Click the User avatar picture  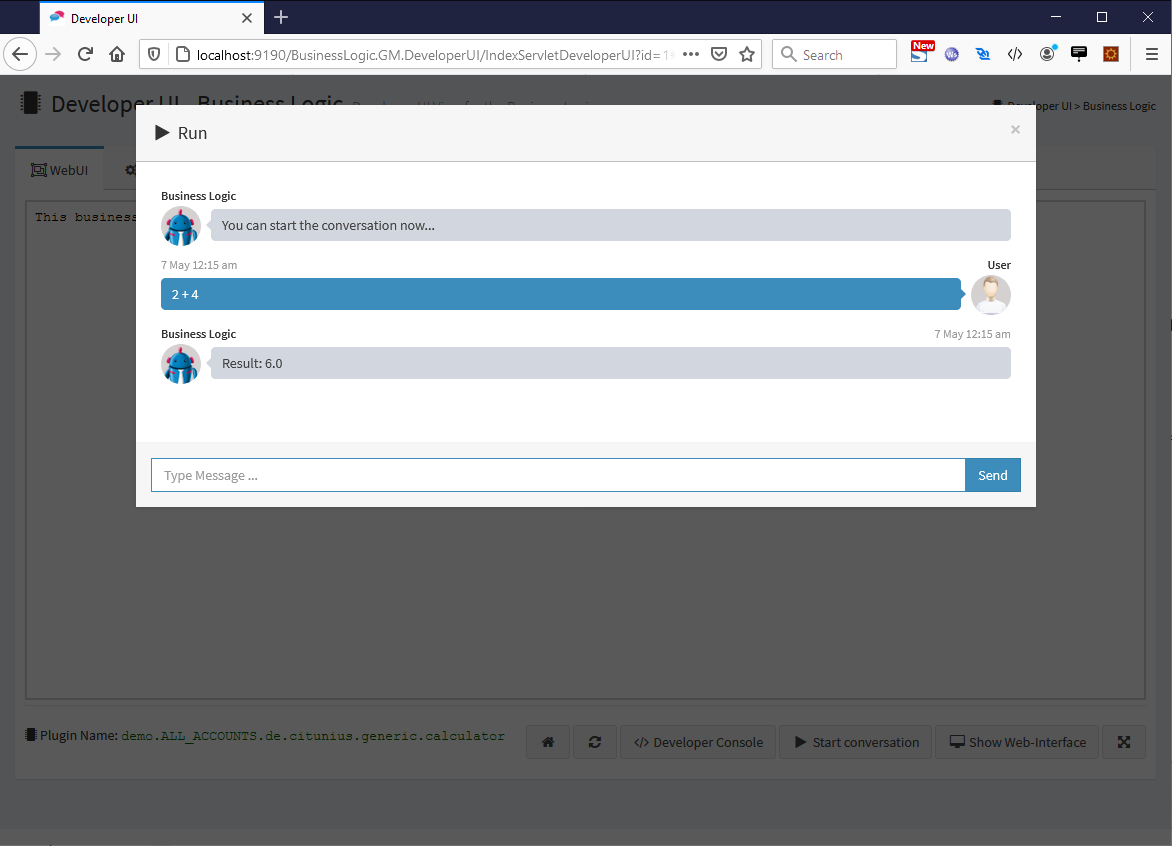coord(990,295)
